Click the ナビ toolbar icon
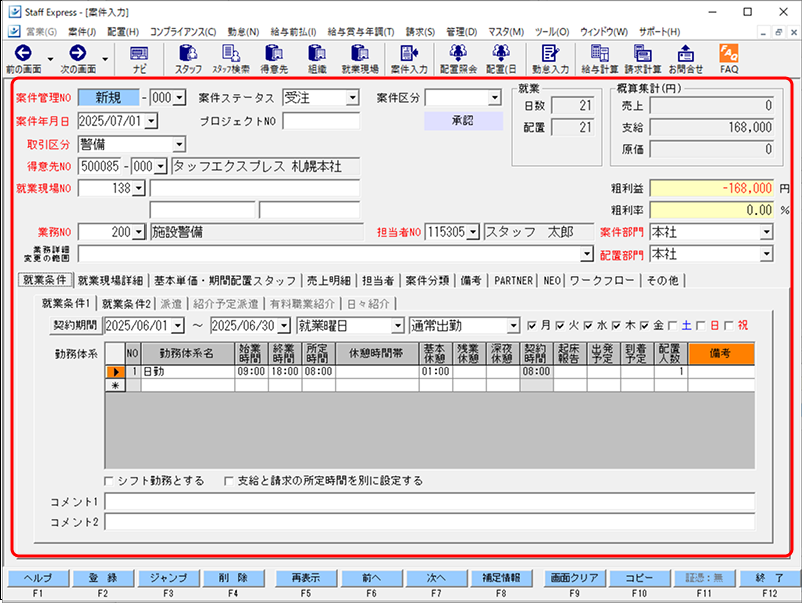This screenshot has width=802, height=603. point(139,58)
